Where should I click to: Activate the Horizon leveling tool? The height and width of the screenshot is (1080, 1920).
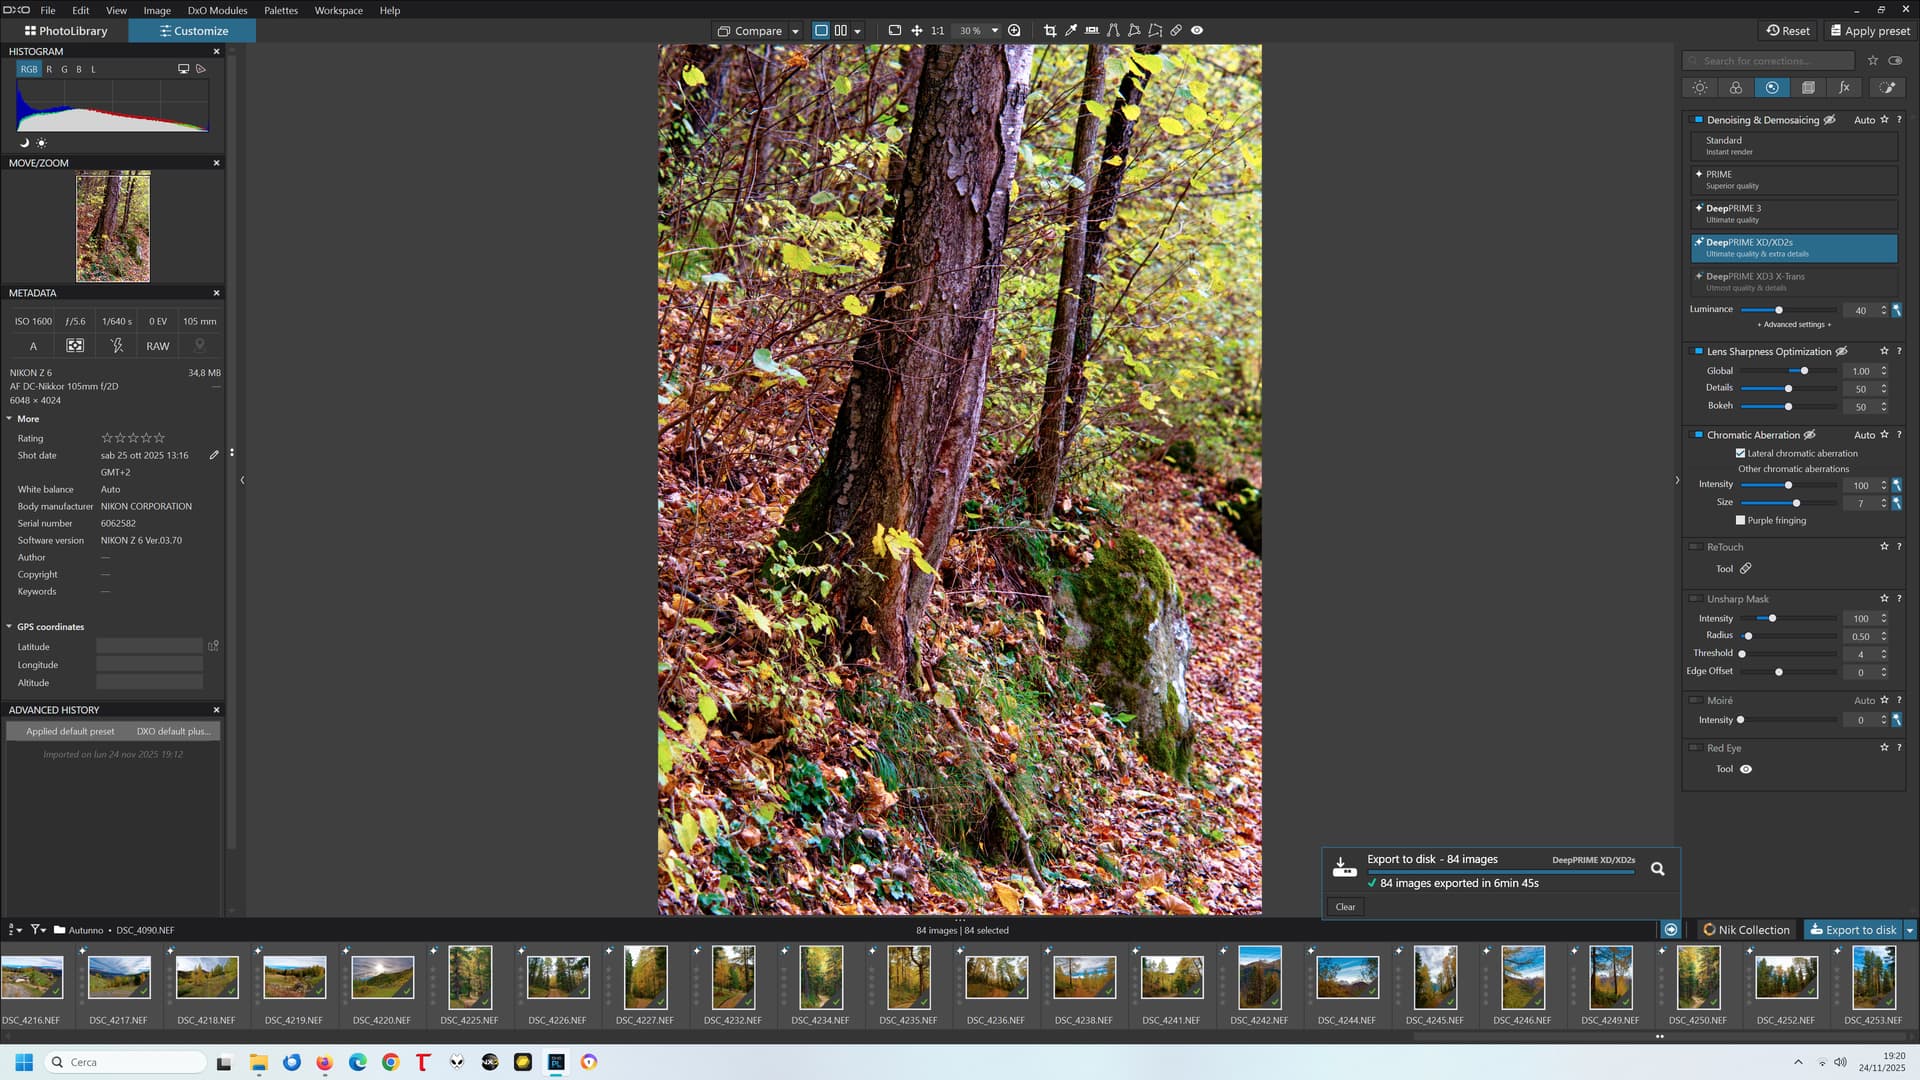(x=1092, y=31)
